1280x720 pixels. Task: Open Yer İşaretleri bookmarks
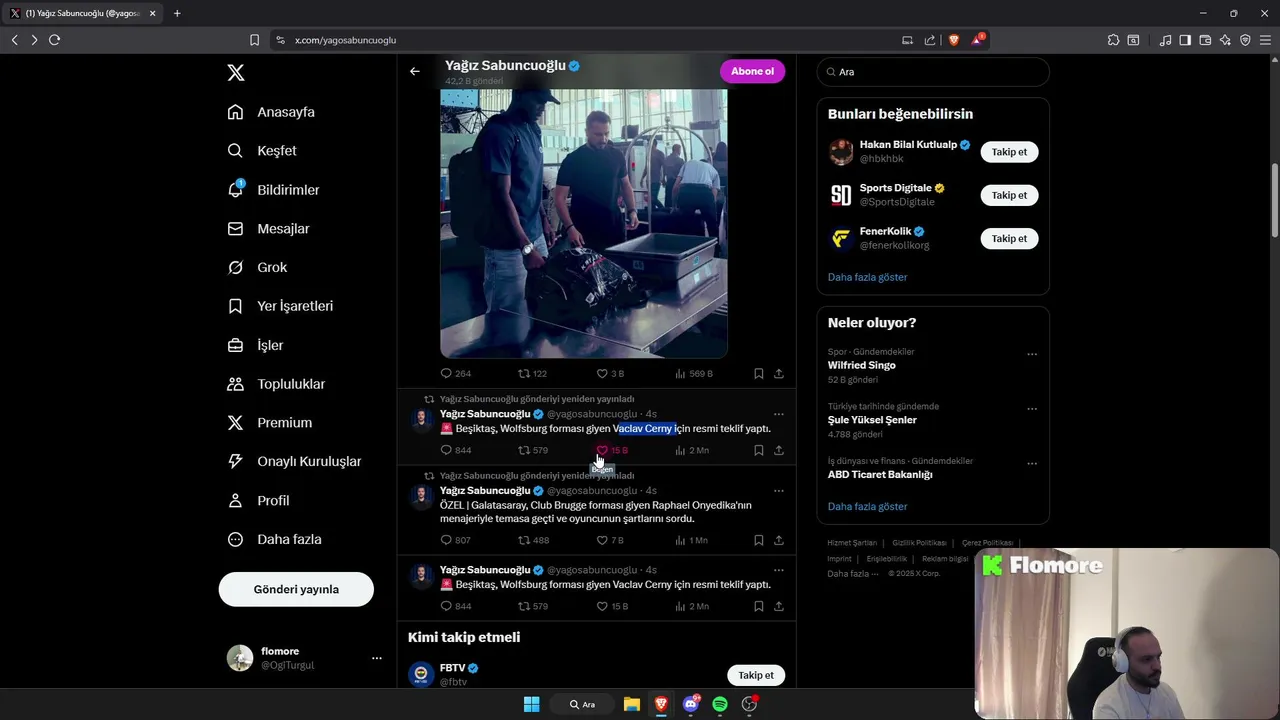tap(280, 306)
